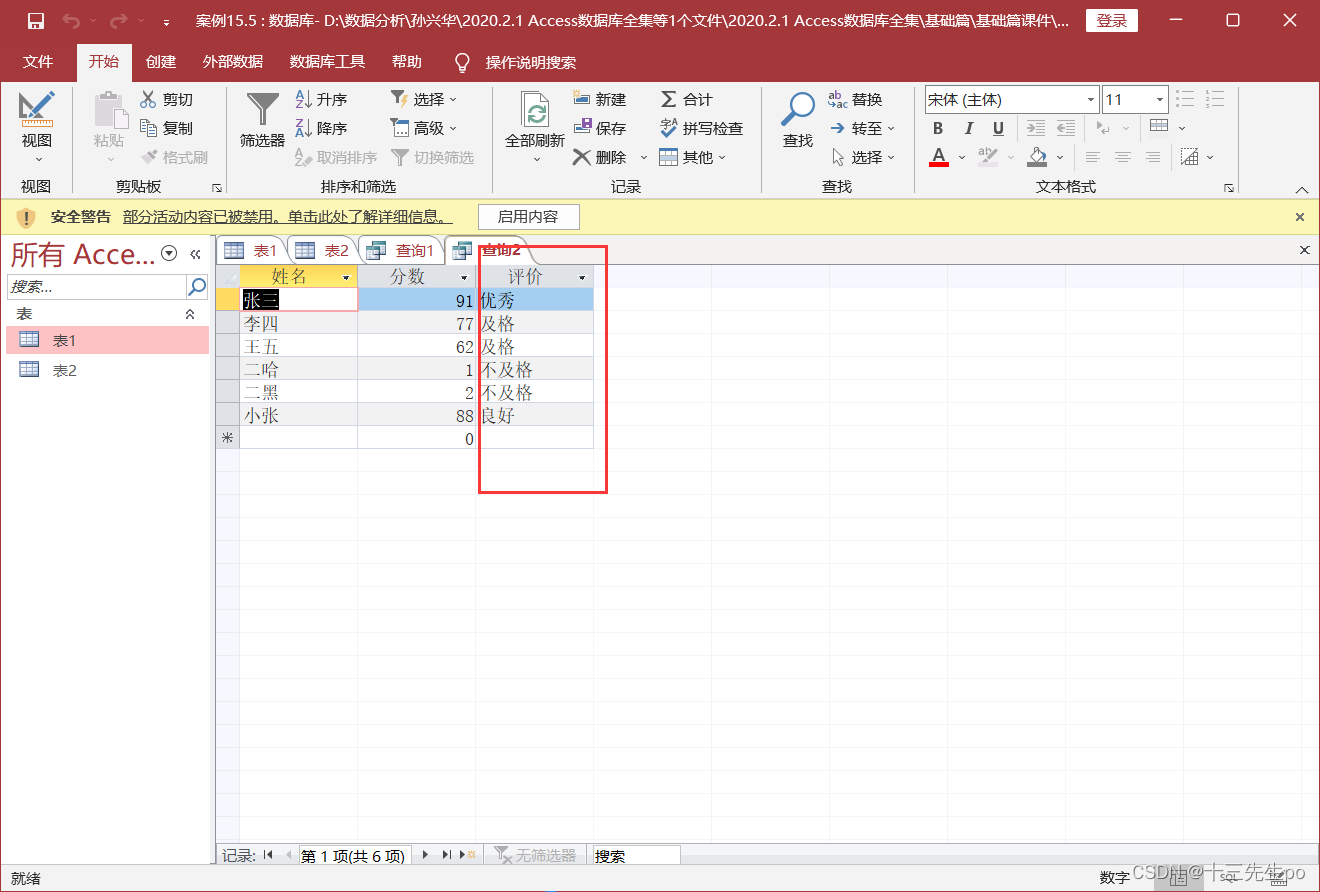Click new blank record navigation button
This screenshot has height=892, width=1320.
point(467,855)
